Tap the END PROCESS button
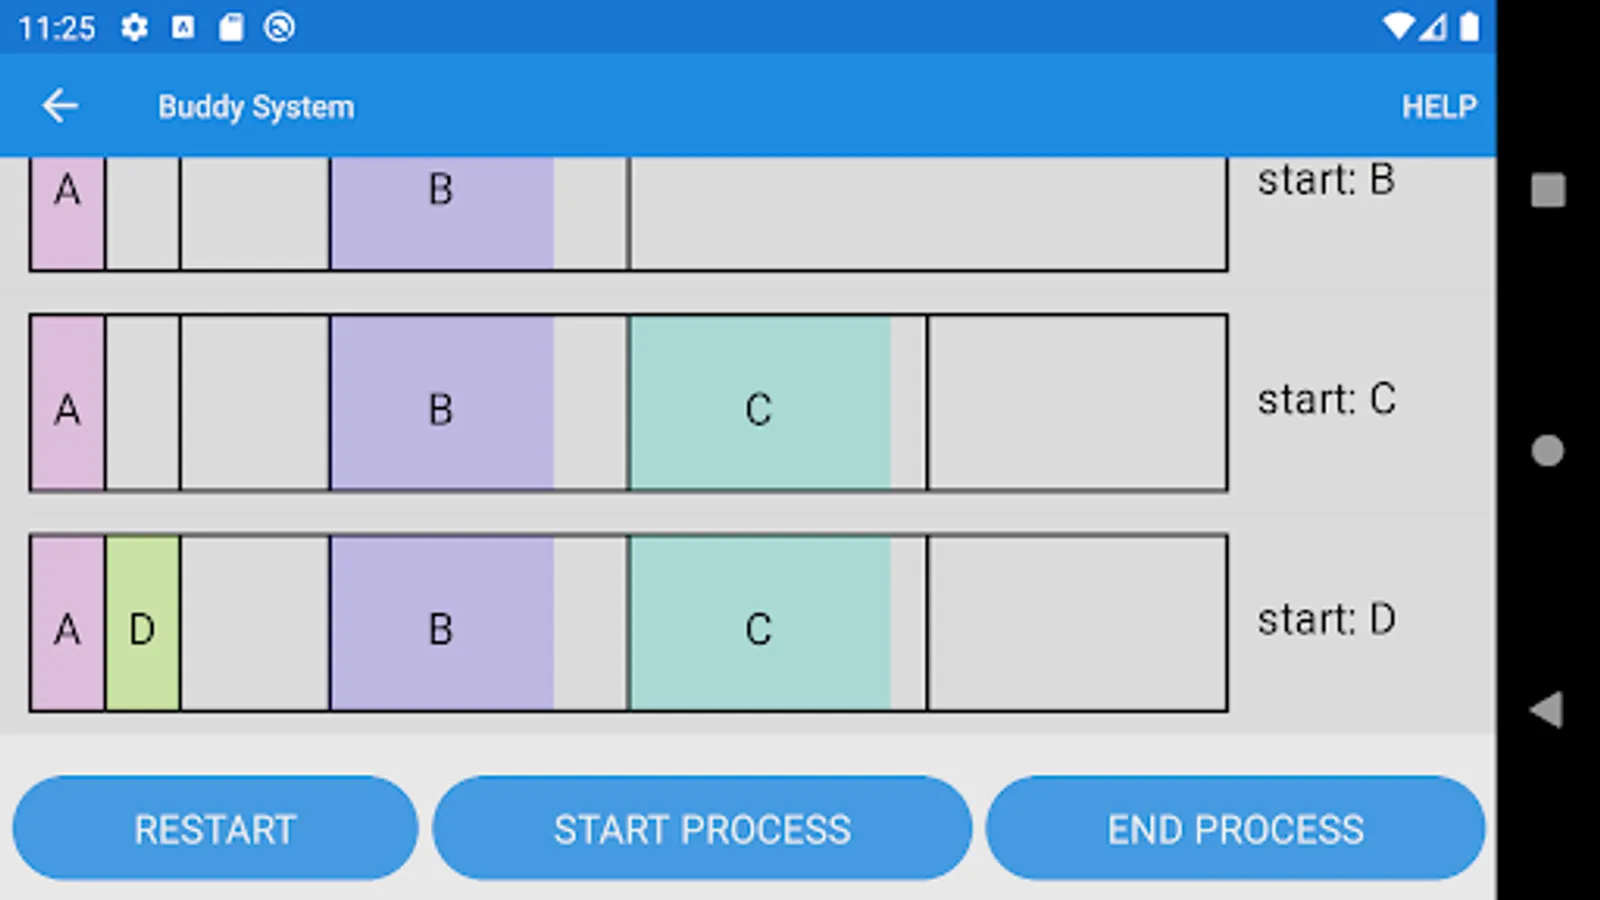This screenshot has width=1600, height=900. [1235, 829]
